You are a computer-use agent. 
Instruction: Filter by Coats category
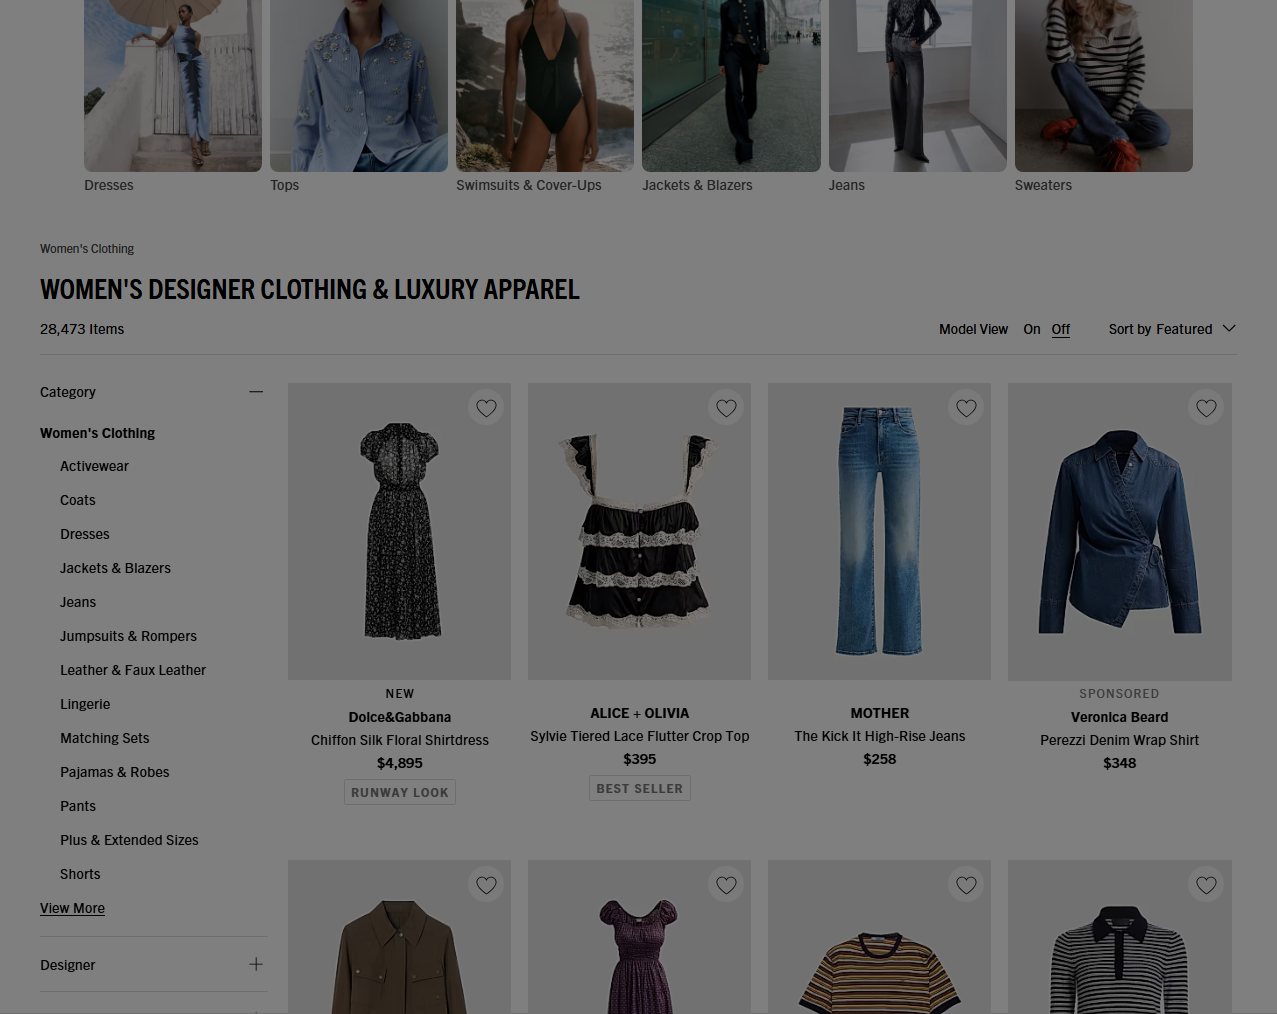point(78,500)
